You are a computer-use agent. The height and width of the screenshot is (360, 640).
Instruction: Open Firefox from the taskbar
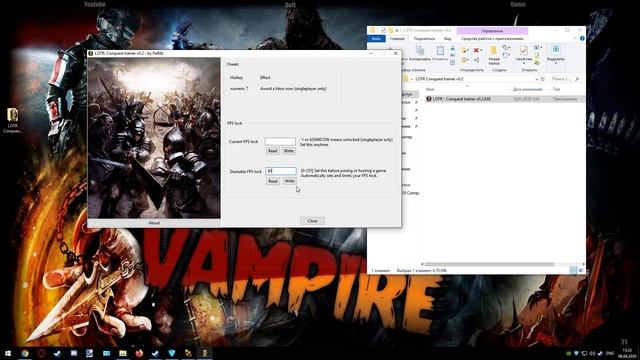pyautogui.click(x=139, y=353)
